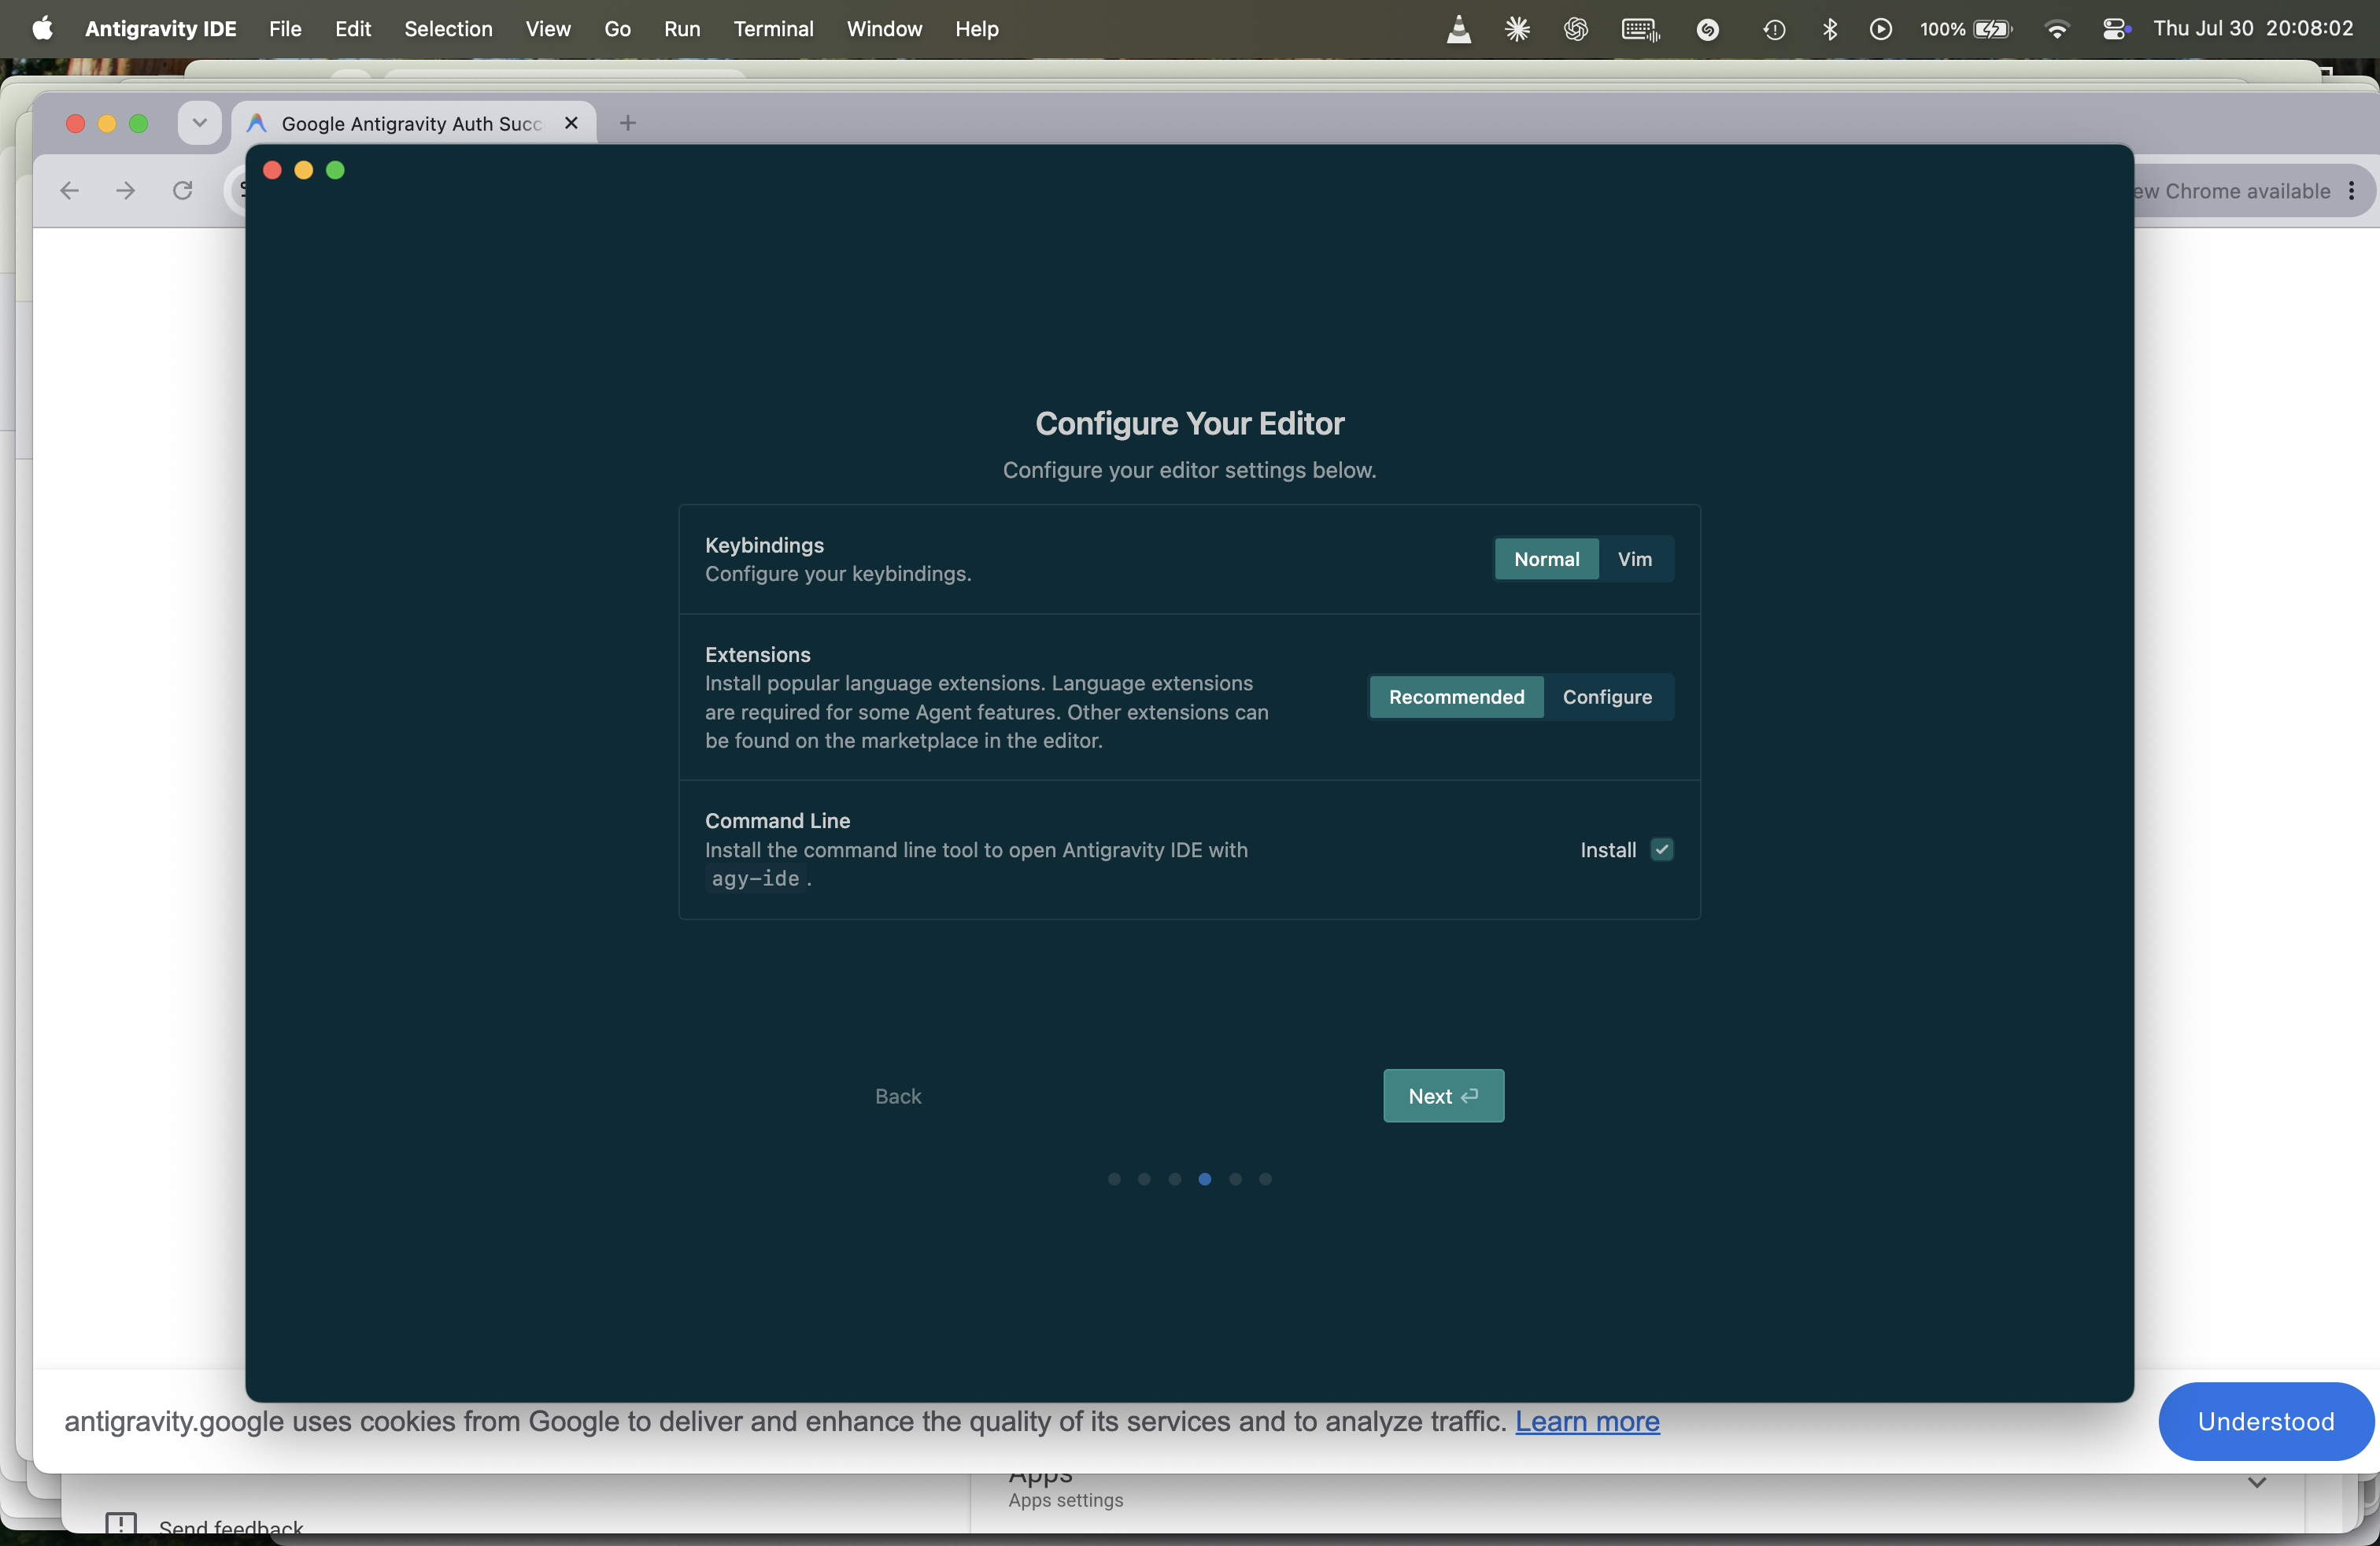The height and width of the screenshot is (1546, 2380).
Task: Expand the Apps settings chevron
Action: point(2257,1482)
